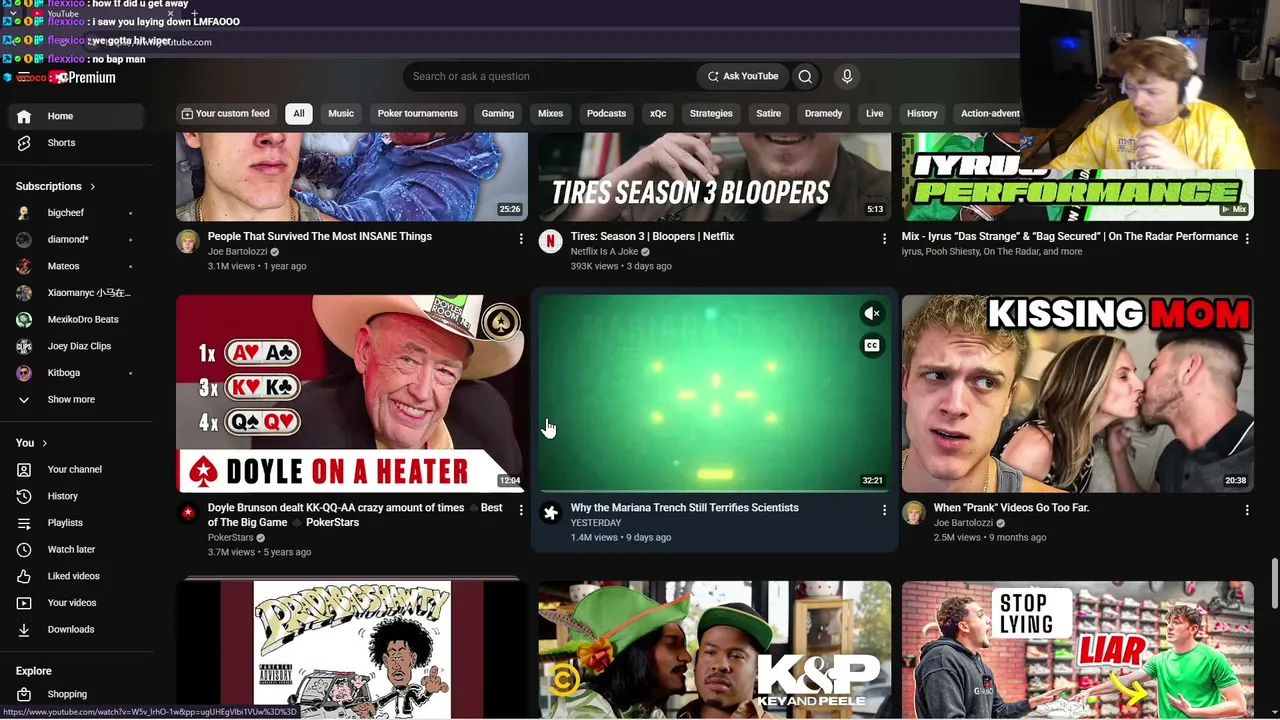Click the Netflix Is A Joke channel avatar
Viewport: 1280px width, 720px height.
pos(551,241)
